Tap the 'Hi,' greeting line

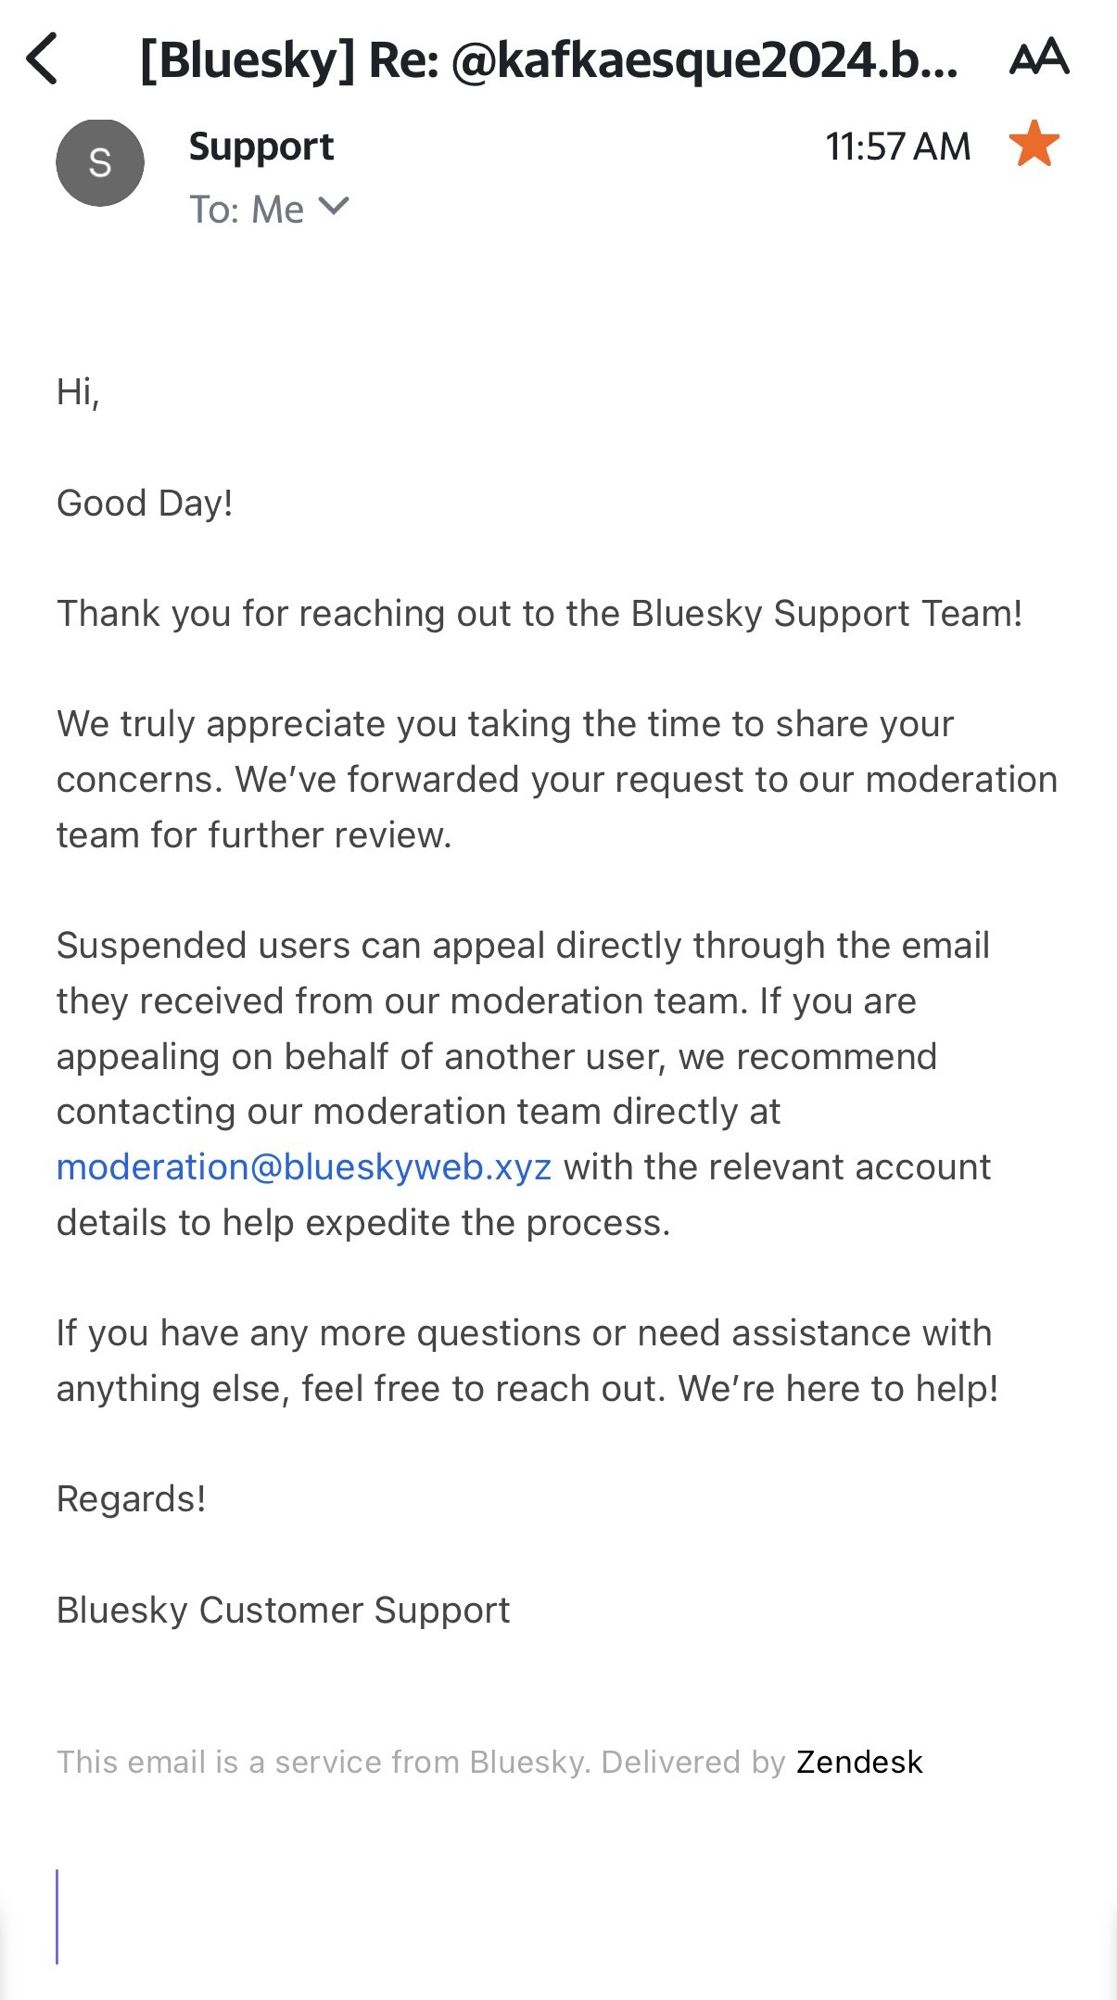(x=78, y=391)
